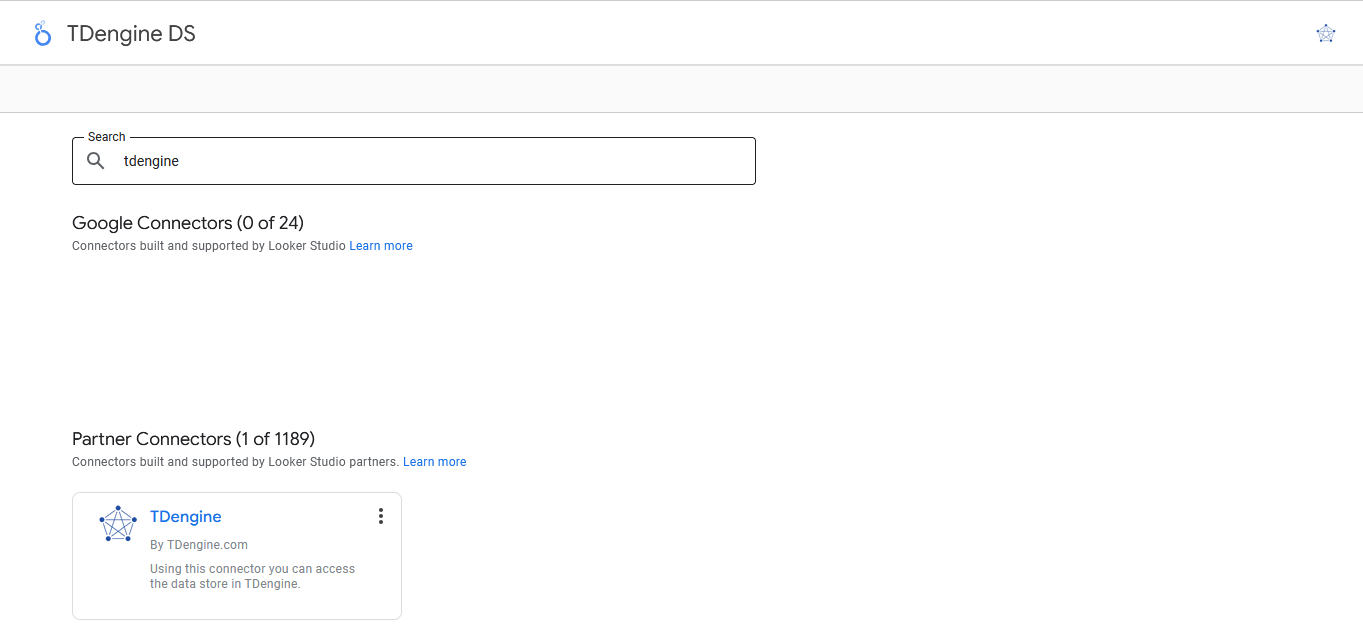Click the TDengine connector logo icon

pyautogui.click(x=118, y=524)
